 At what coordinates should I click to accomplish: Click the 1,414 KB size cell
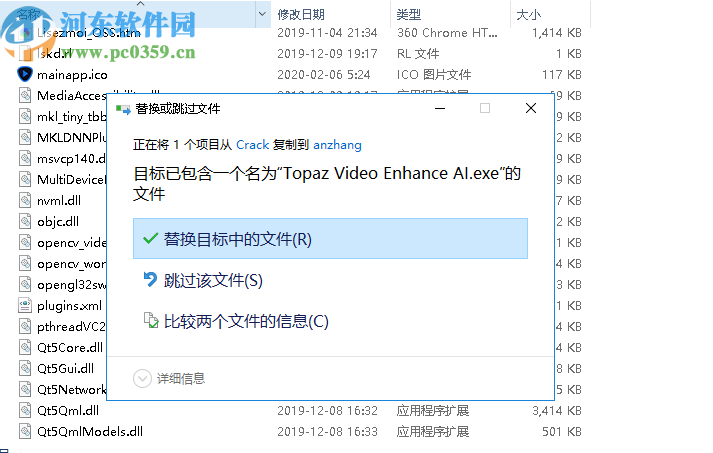pos(557,33)
